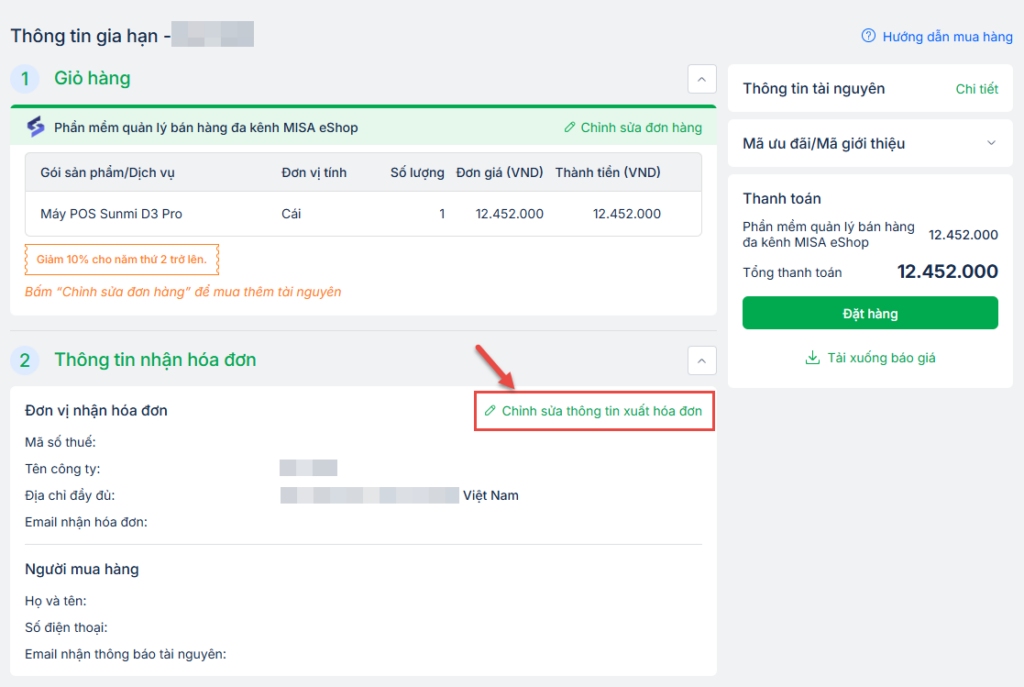This screenshot has width=1024, height=687.
Task: Click the Mã số thuế label
Action: point(60,442)
